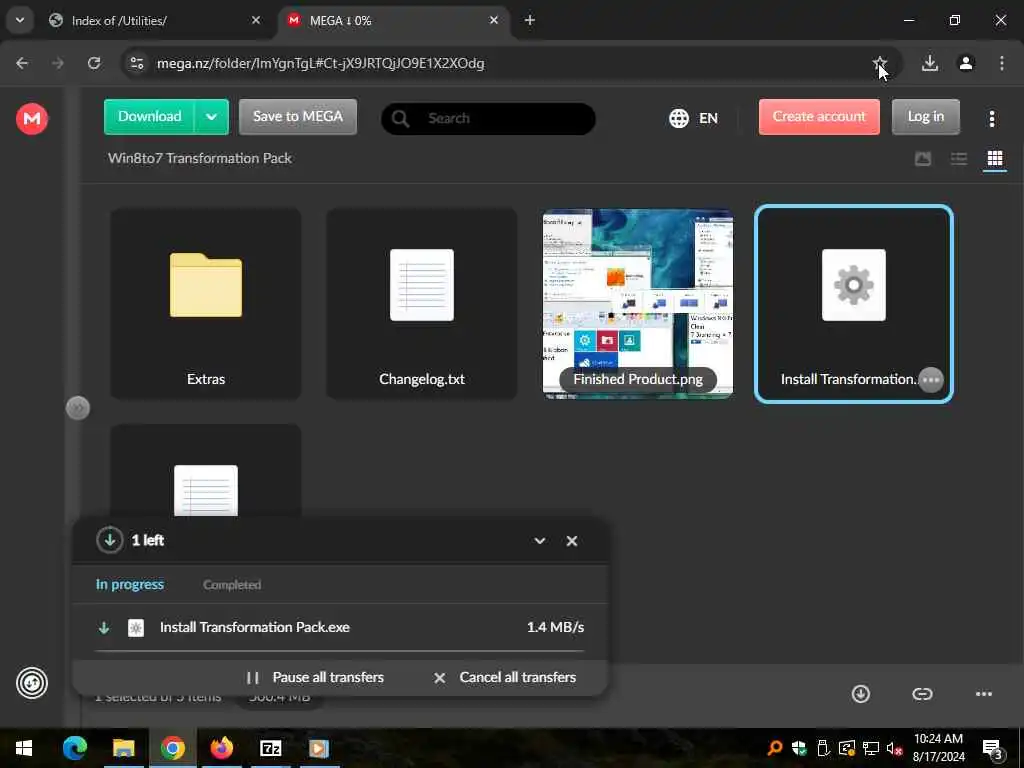Close the transfers panel
1024x768 pixels.
[x=571, y=541]
